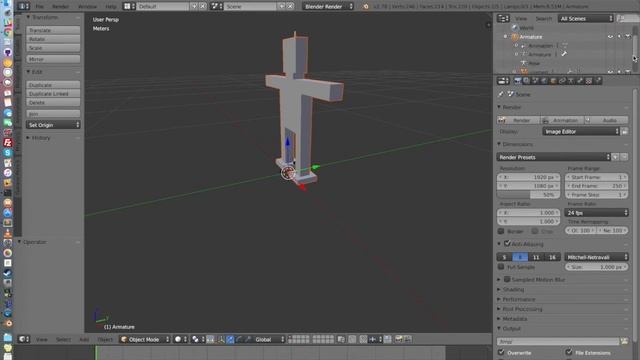The width and height of the screenshot is (640, 360).
Task: Open the Help menu
Action: pyautogui.click(x=111, y=7)
